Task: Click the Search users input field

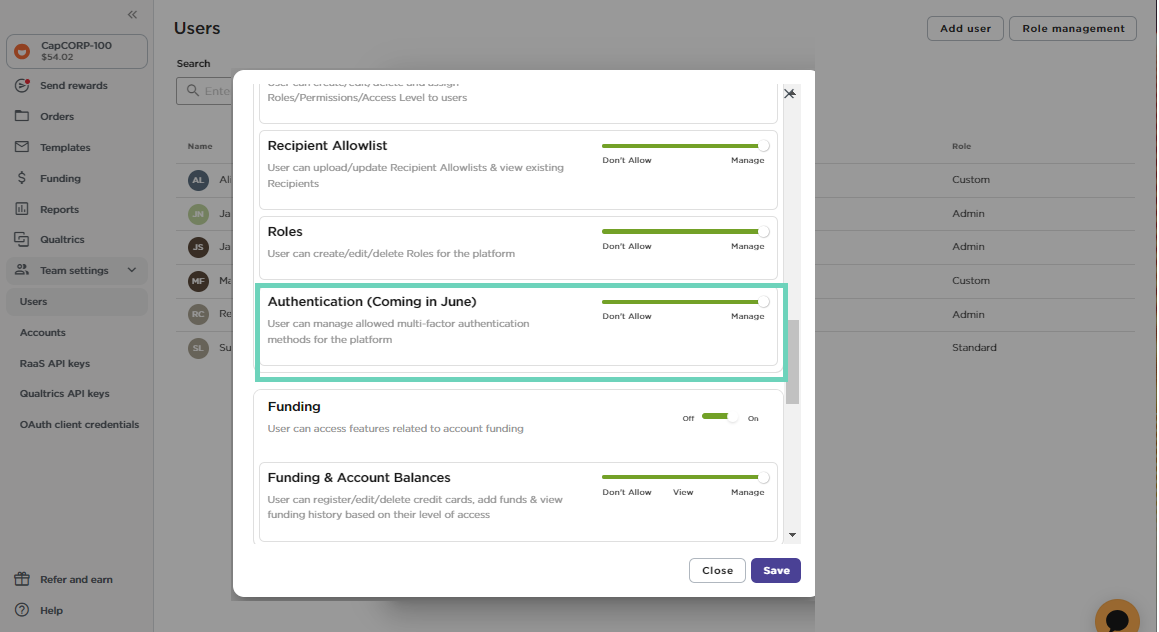Action: point(205,91)
